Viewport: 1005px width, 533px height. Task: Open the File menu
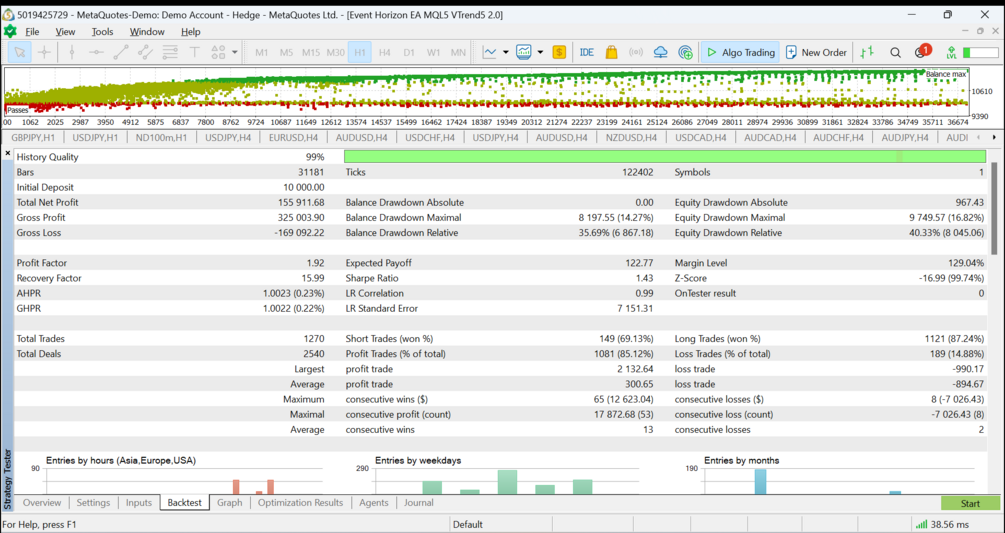coord(32,31)
